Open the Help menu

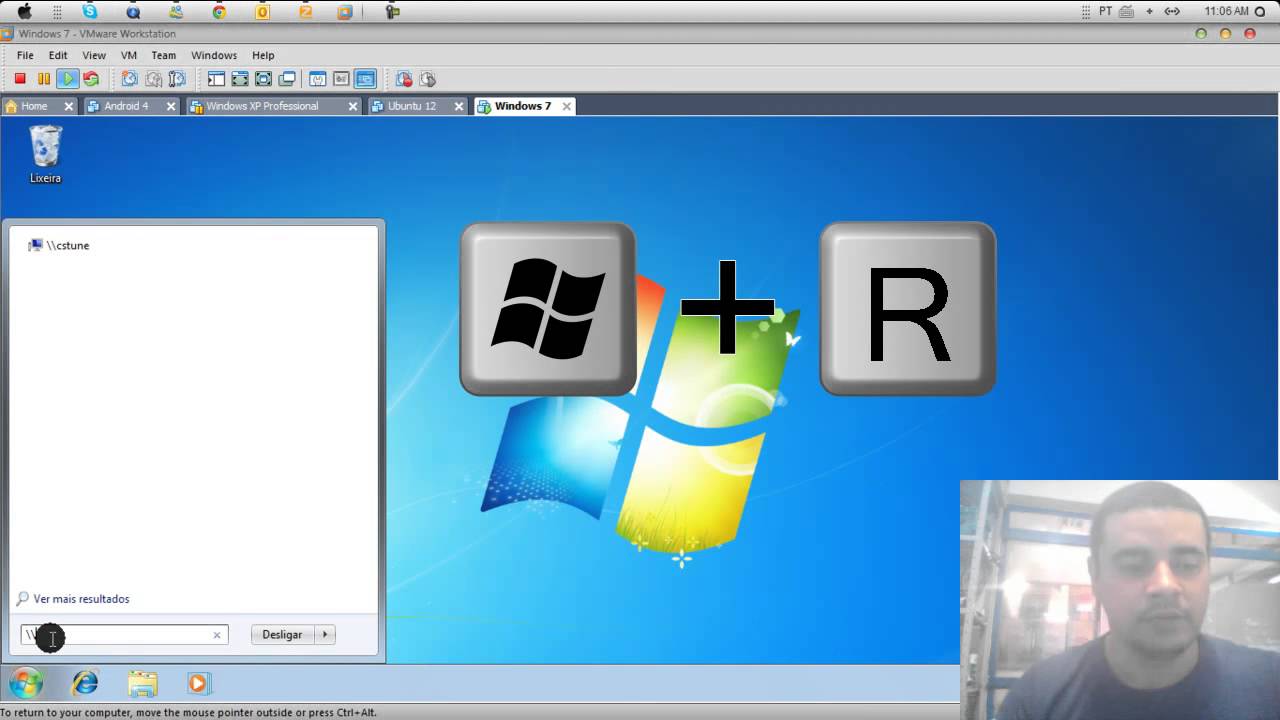(x=263, y=55)
